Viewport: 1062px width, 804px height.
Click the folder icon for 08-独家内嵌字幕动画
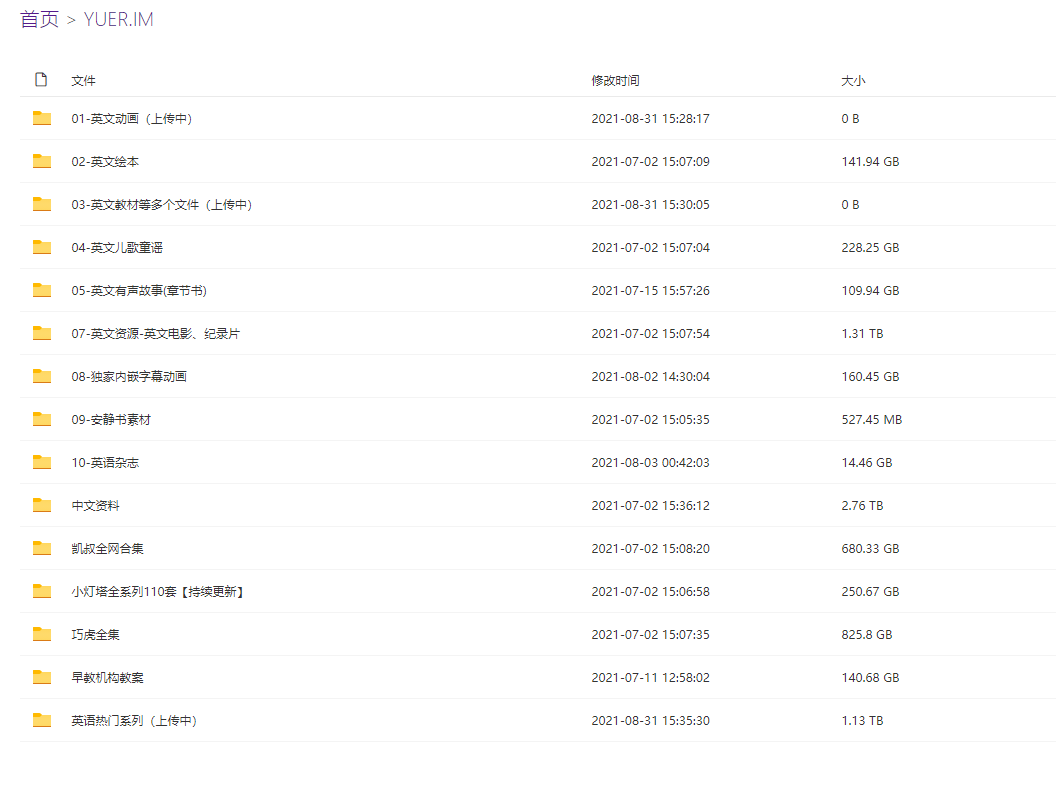click(x=42, y=376)
